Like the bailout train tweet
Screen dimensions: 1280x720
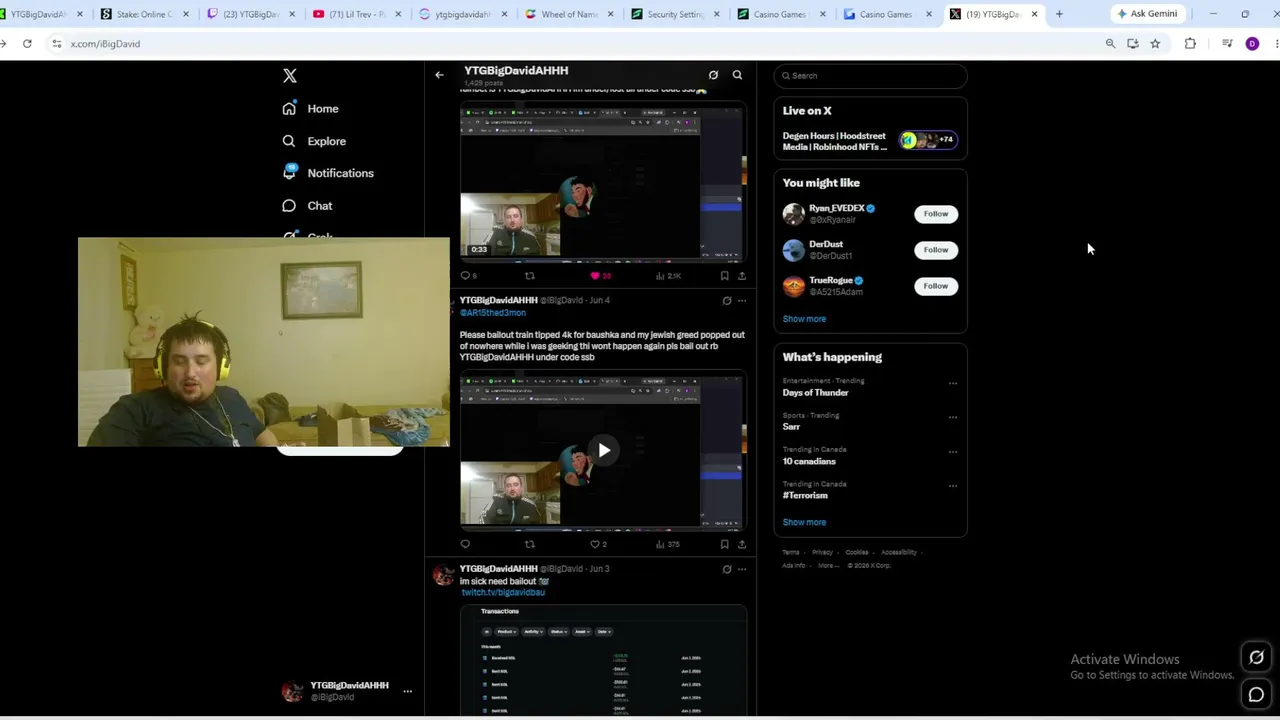(598, 544)
